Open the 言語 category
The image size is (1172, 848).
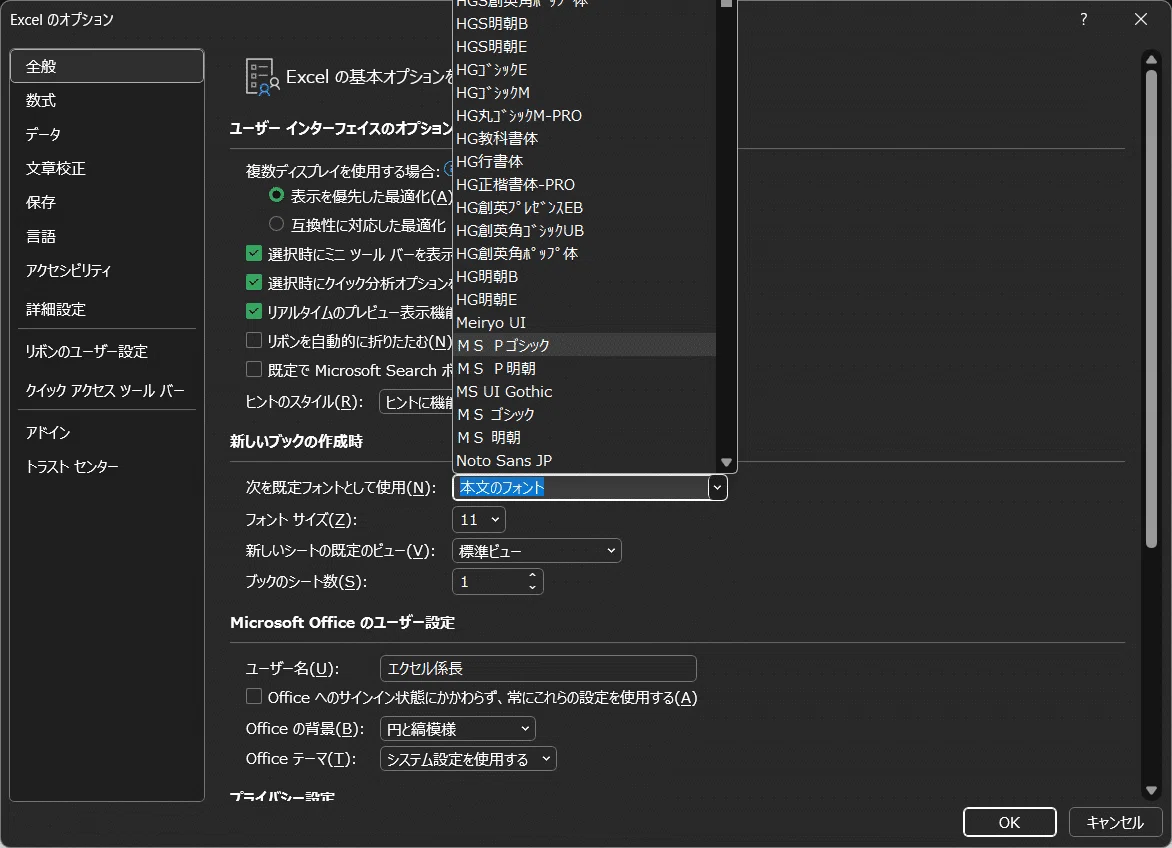[x=107, y=237]
